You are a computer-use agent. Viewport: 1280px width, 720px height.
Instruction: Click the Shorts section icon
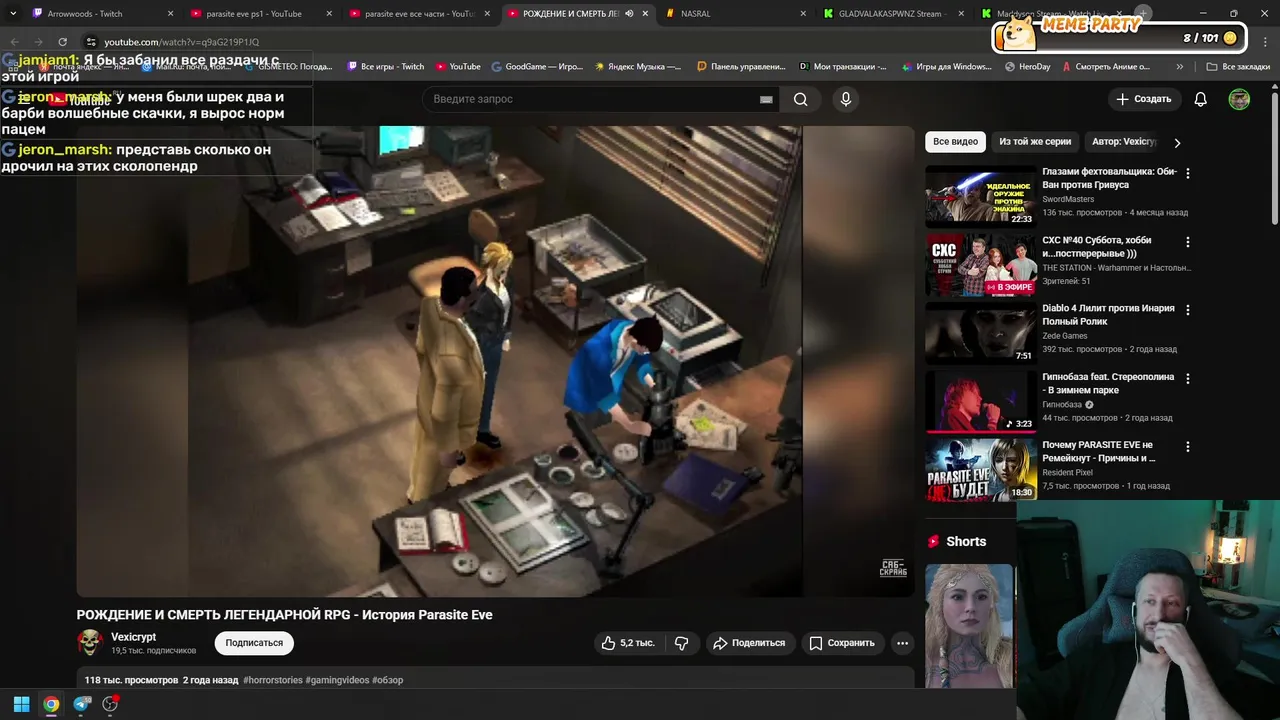pos(934,541)
